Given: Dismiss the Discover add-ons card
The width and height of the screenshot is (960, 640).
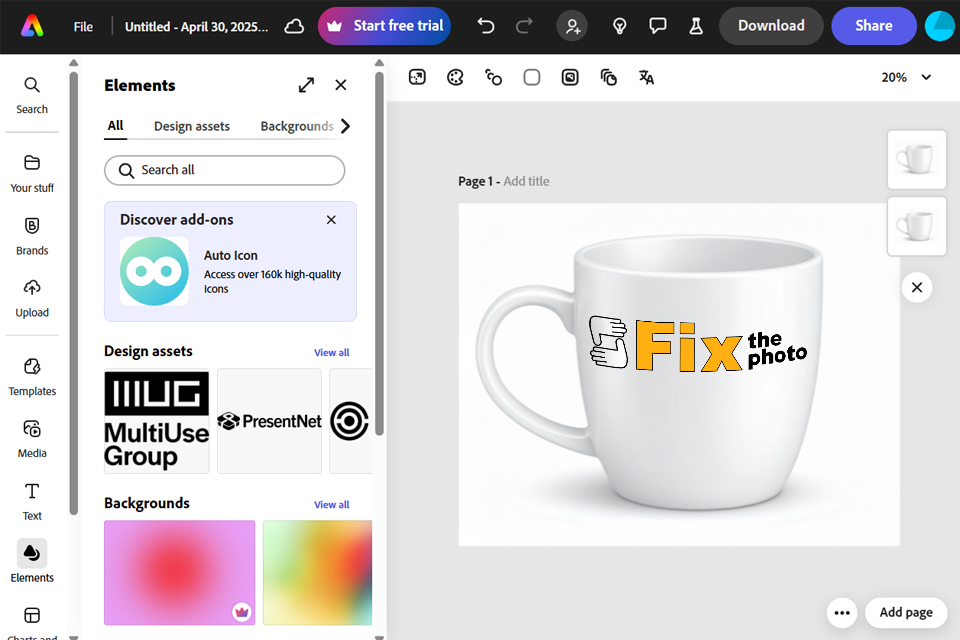Looking at the screenshot, I should pos(331,220).
